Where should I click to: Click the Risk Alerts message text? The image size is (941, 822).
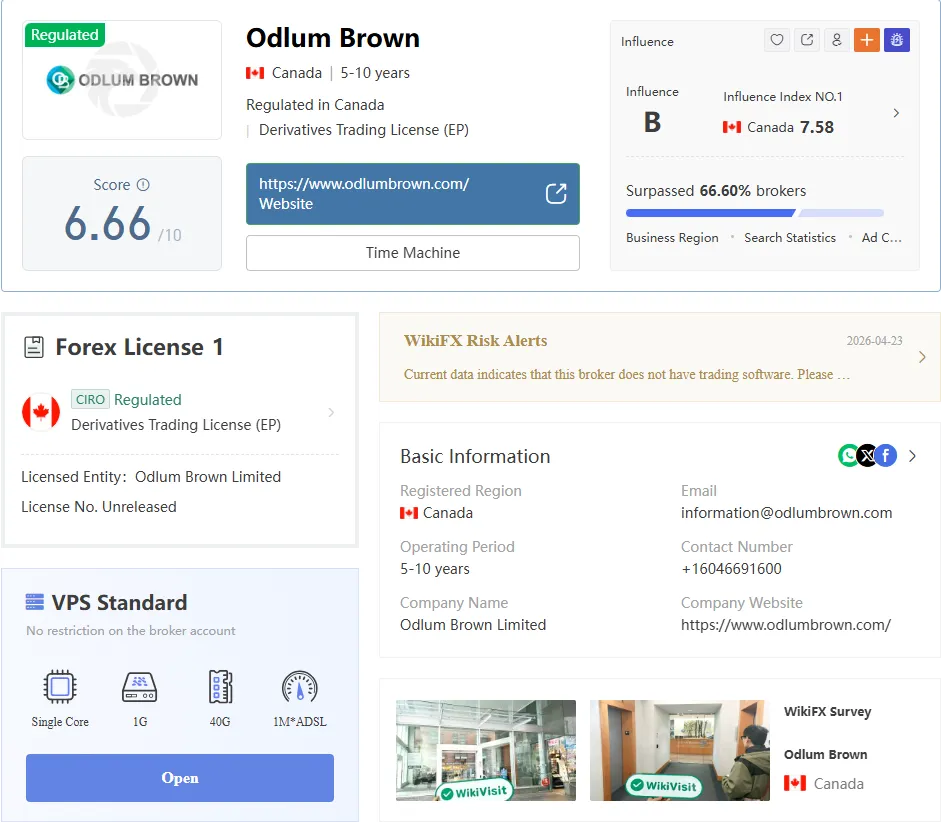627,374
